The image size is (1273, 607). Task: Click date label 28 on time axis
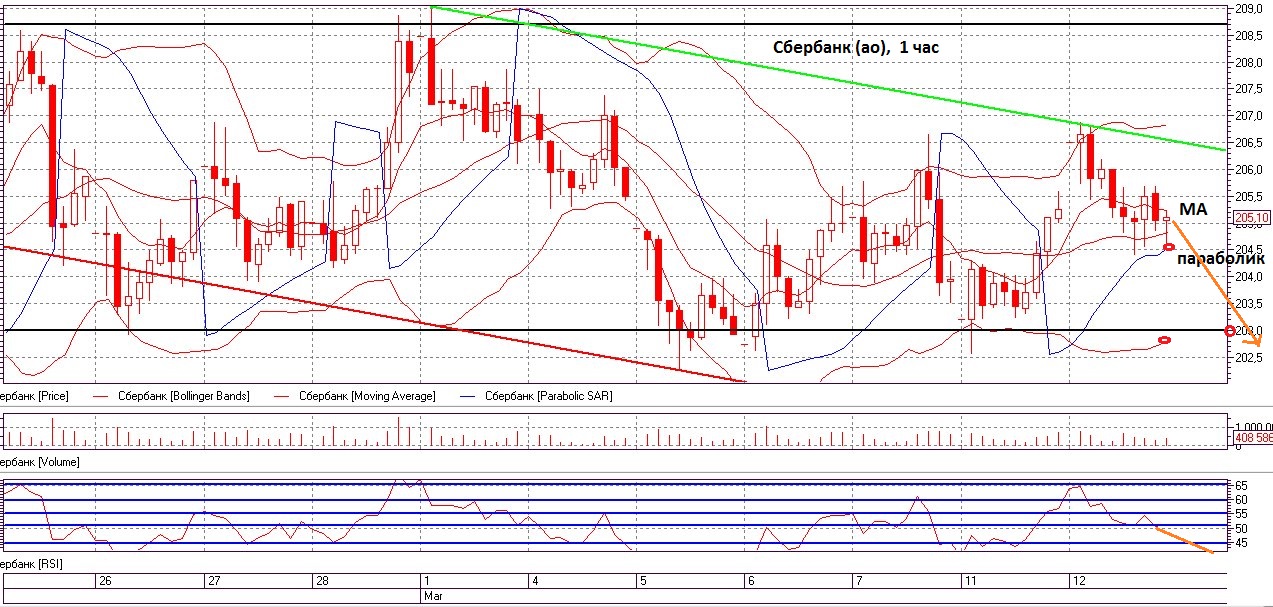click(321, 581)
